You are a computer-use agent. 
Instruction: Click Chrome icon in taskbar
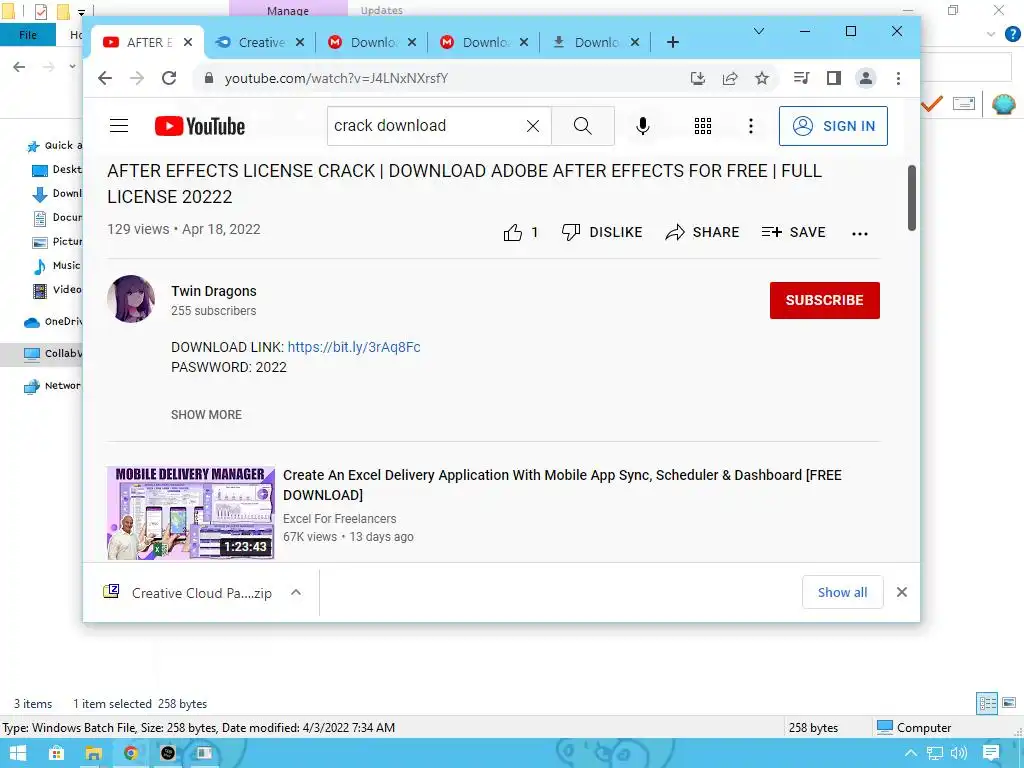pyautogui.click(x=131, y=753)
